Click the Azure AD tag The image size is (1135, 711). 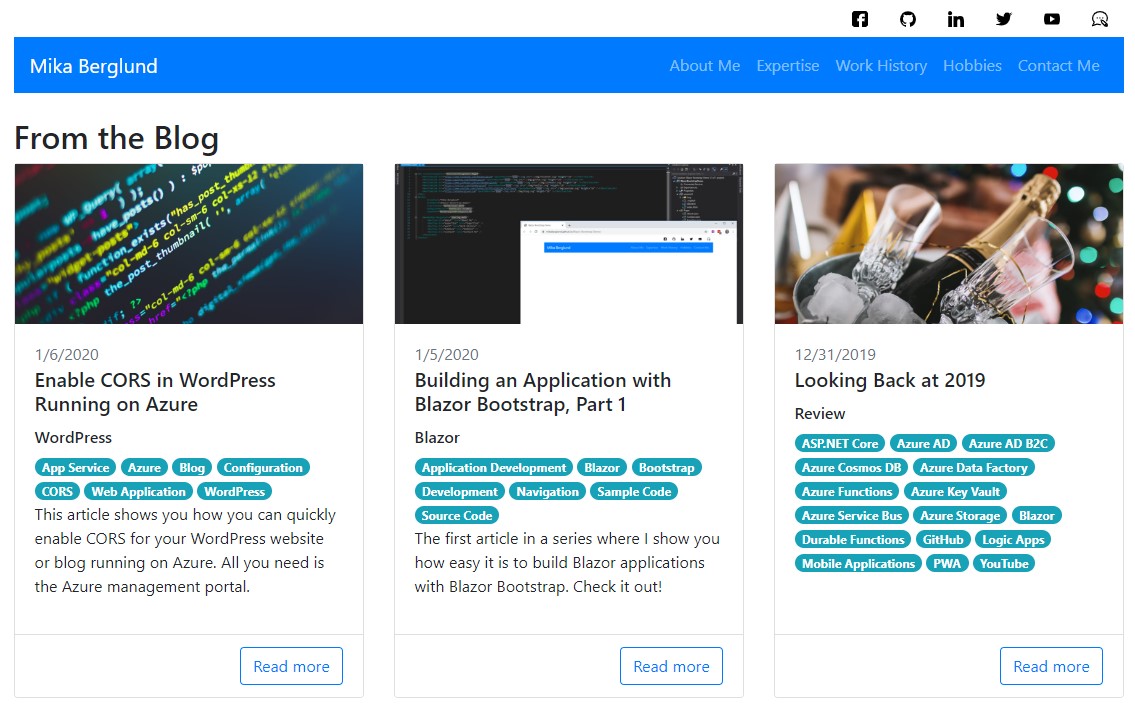[x=924, y=444]
